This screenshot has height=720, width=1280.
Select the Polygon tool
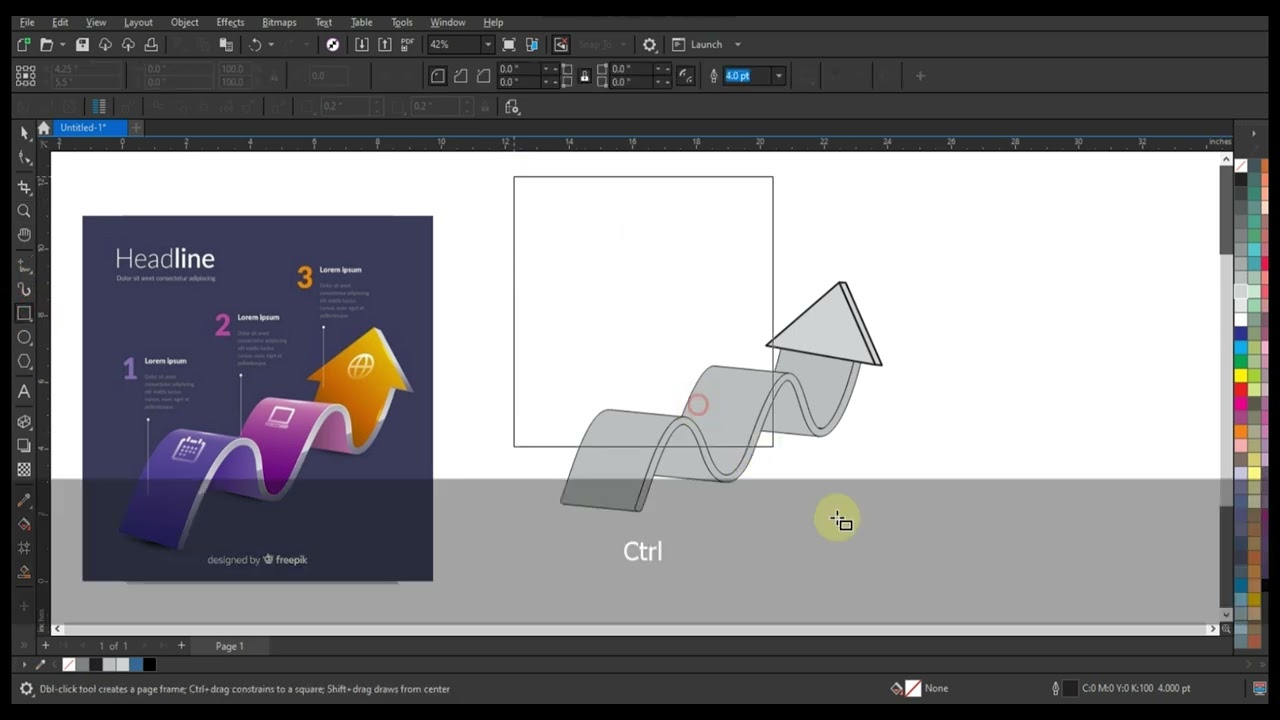(x=24, y=361)
